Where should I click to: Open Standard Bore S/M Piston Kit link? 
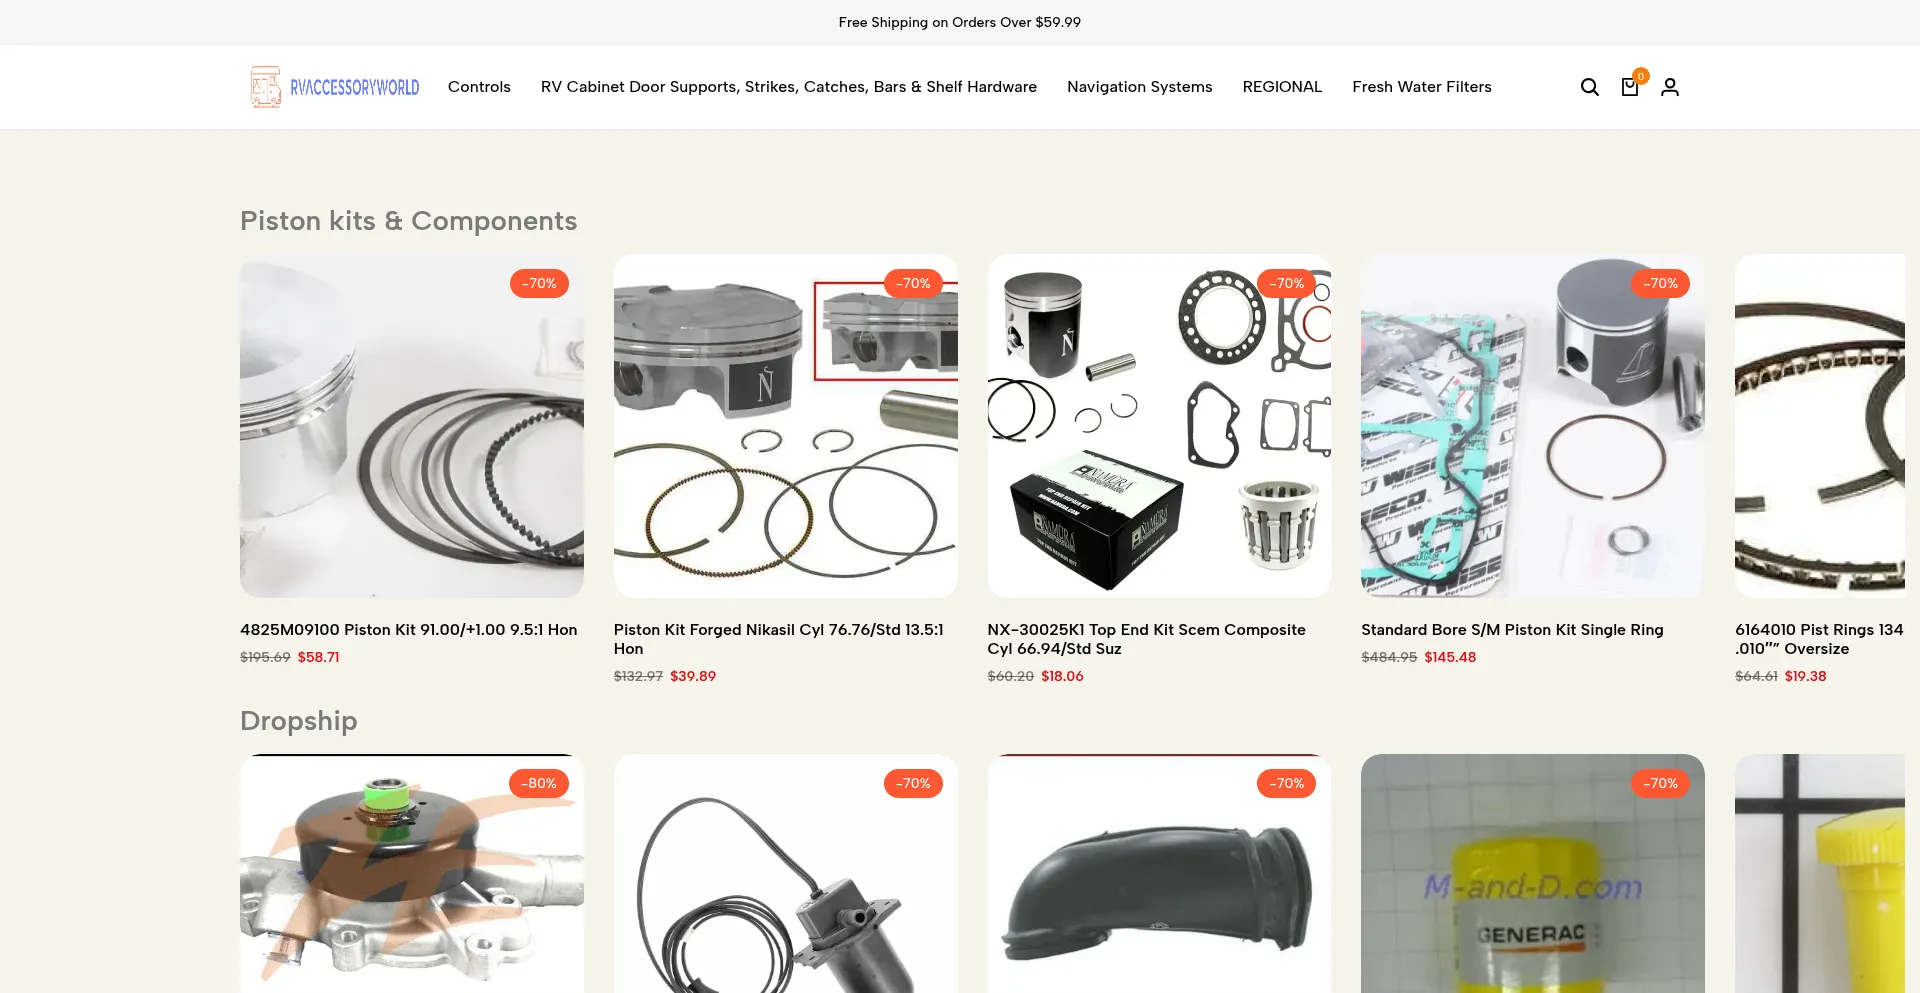(1512, 630)
